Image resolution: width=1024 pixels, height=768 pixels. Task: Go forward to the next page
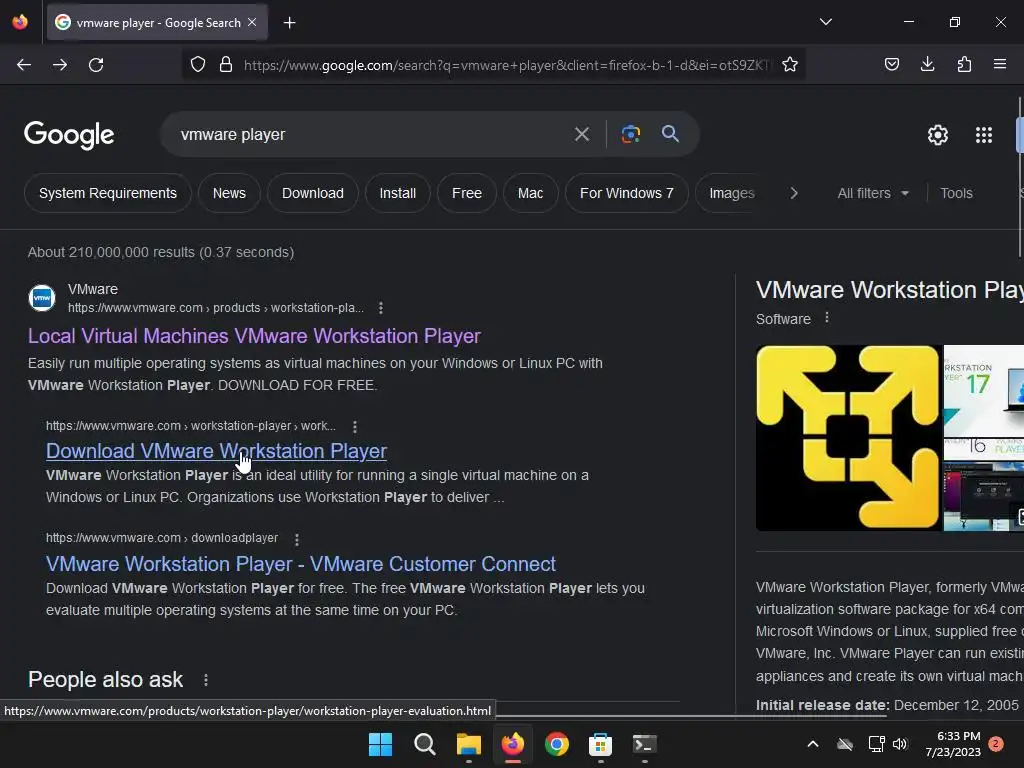click(x=60, y=65)
